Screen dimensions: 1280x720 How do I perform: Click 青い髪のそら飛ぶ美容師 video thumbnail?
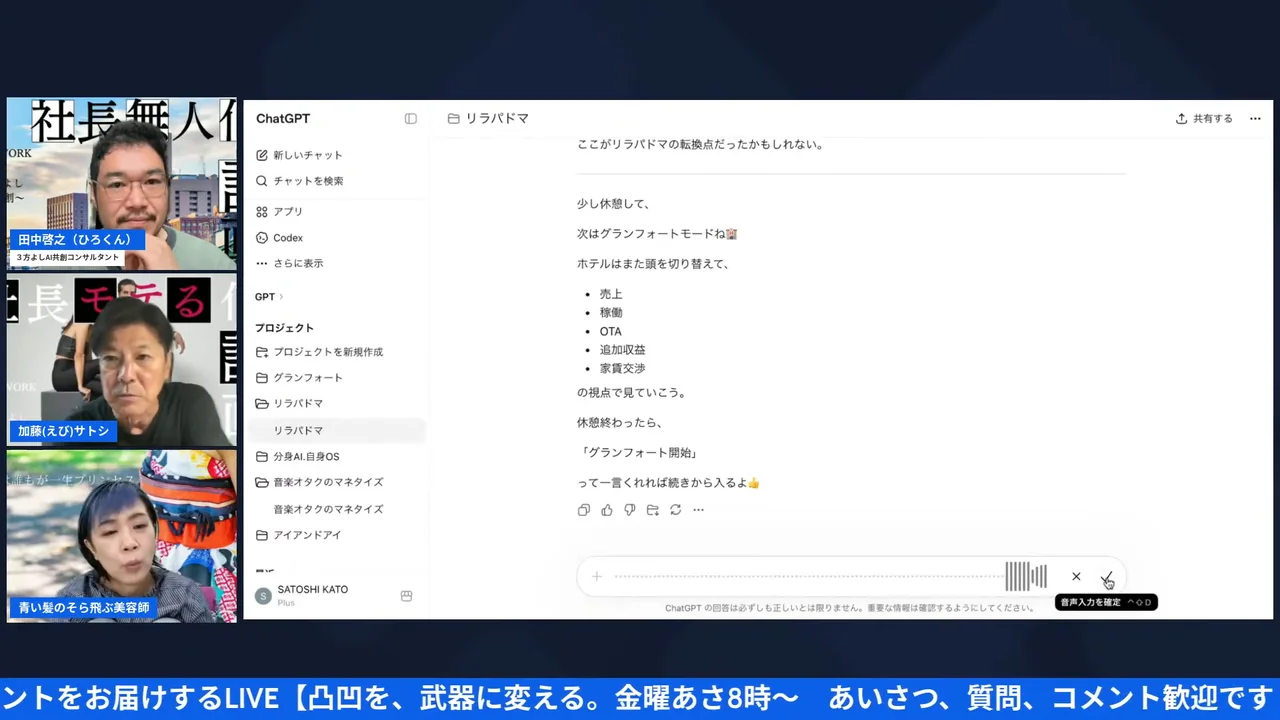(122, 536)
